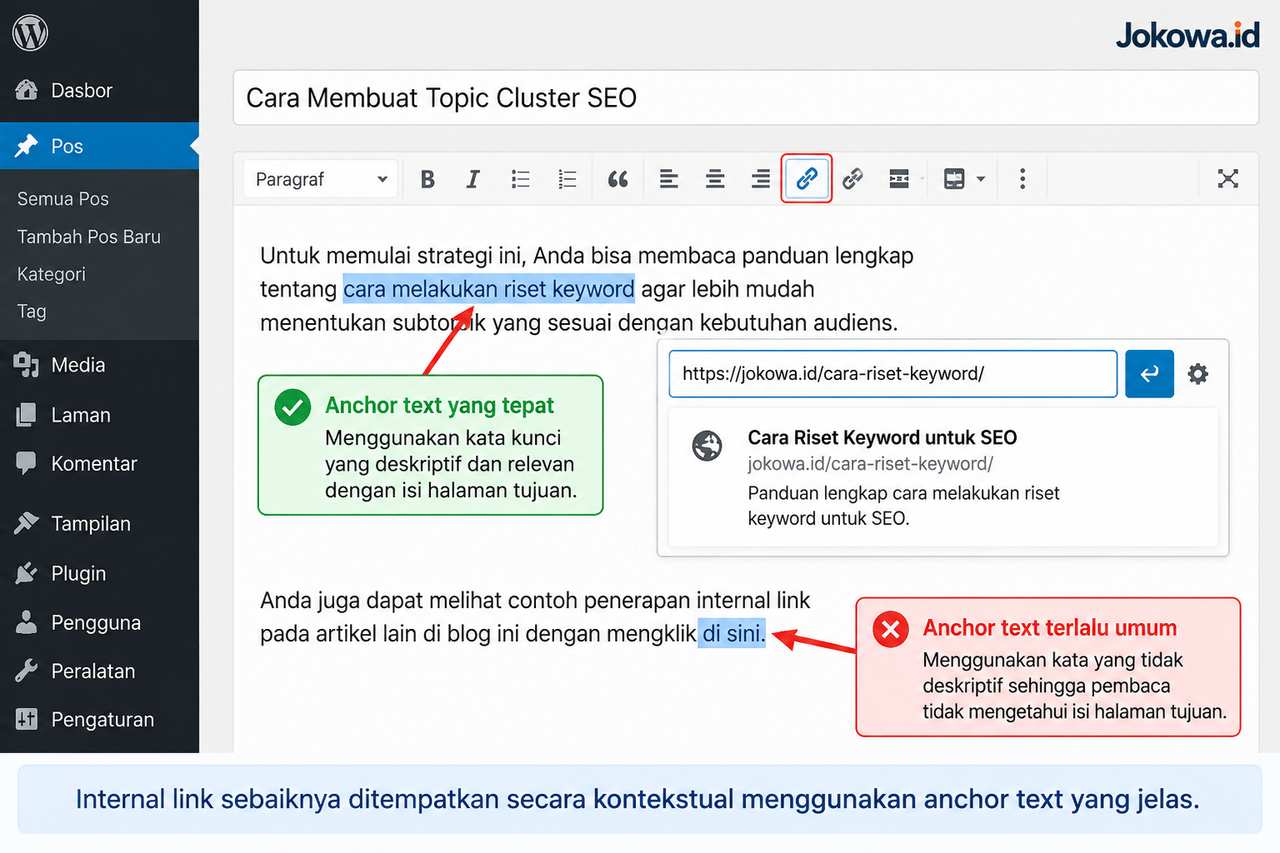Open the three-dot more options menu

click(1022, 179)
